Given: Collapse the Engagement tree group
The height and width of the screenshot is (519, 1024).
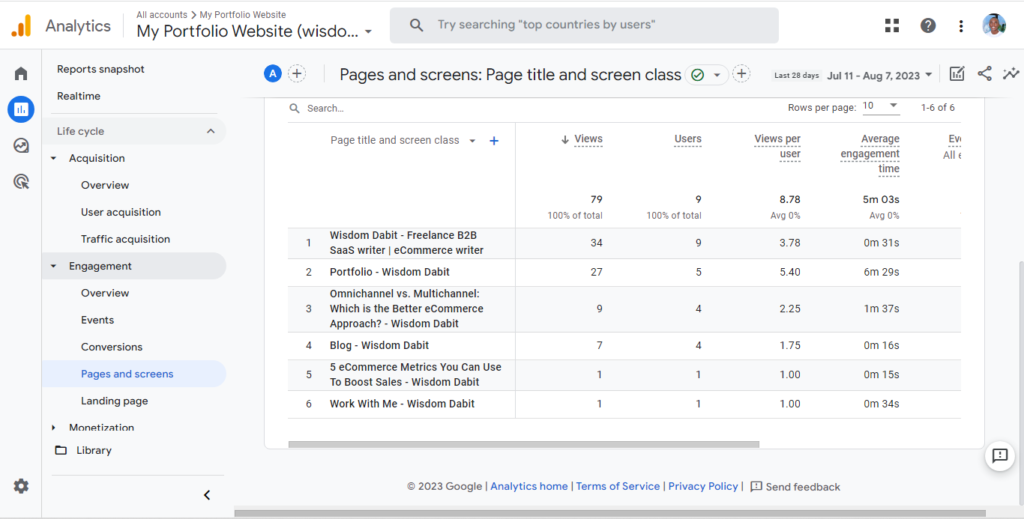Looking at the screenshot, I should point(54,266).
